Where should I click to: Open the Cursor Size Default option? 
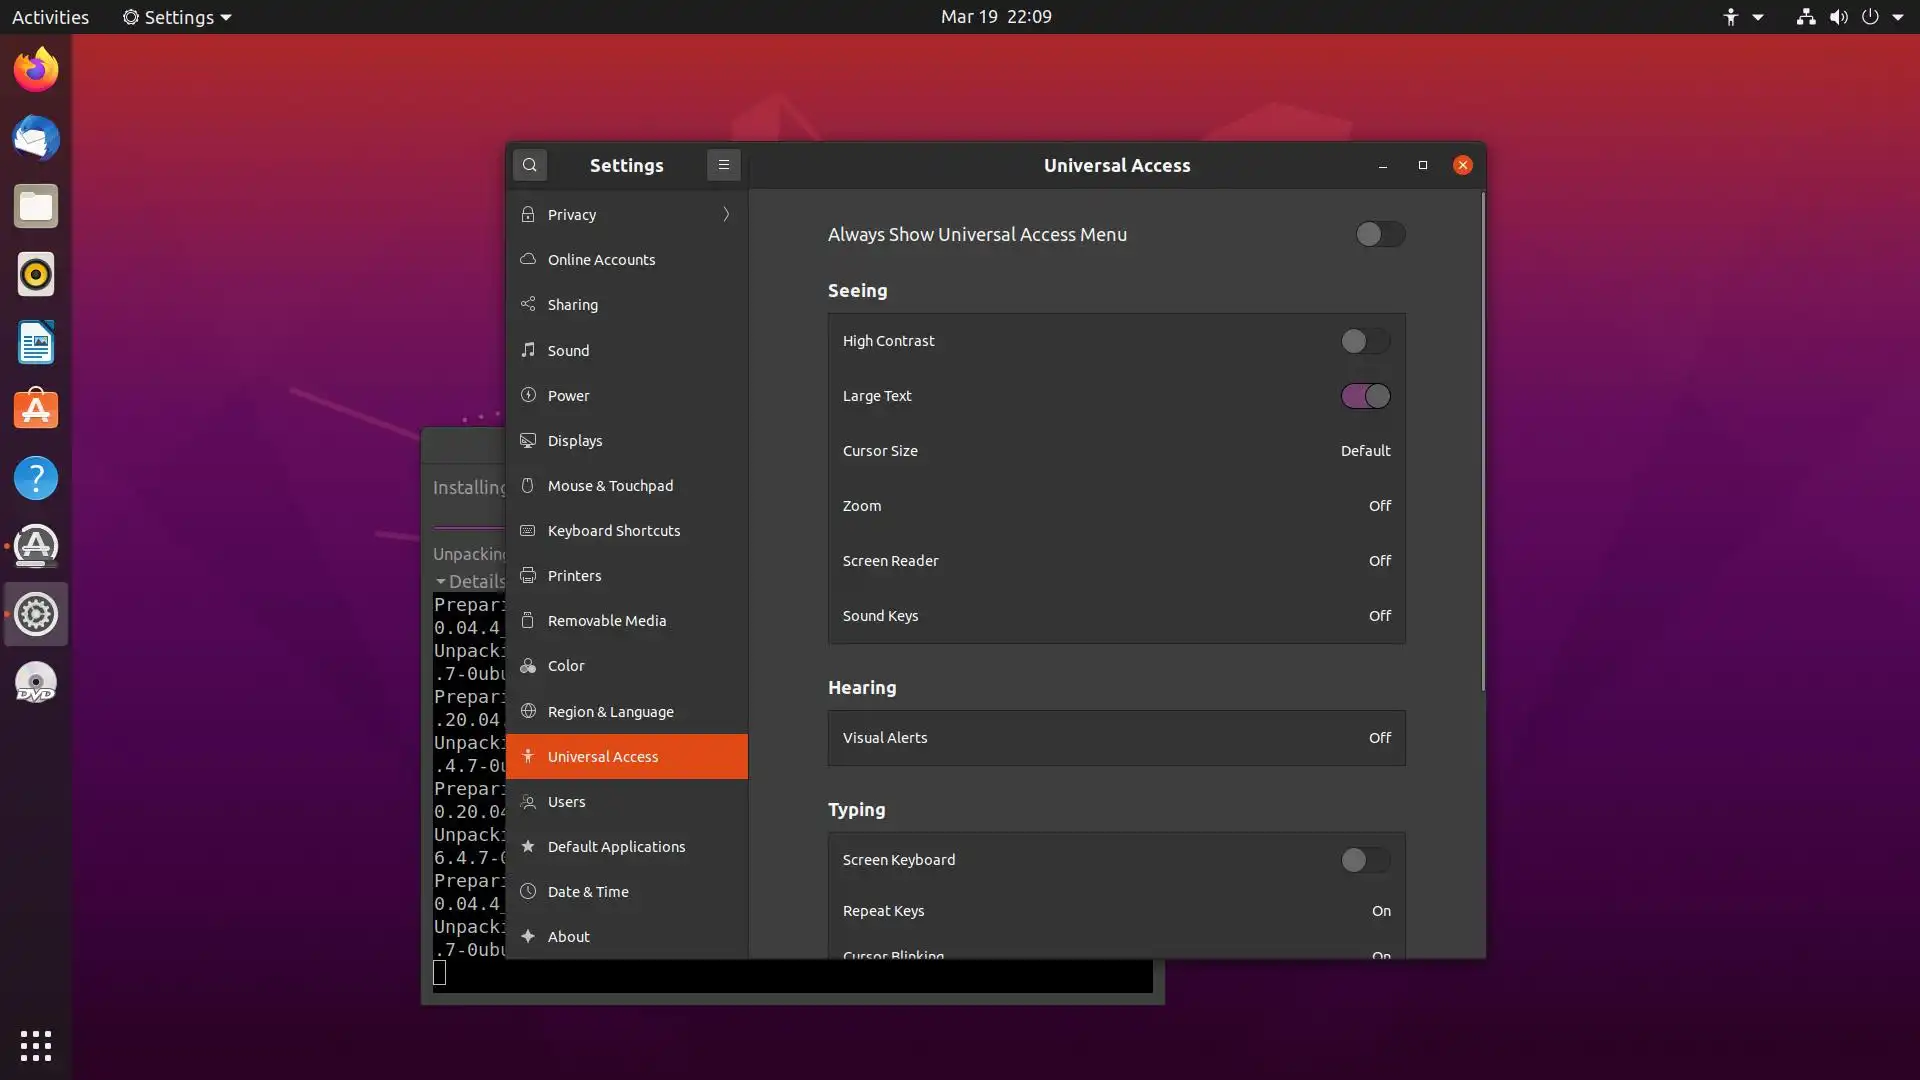pos(1365,451)
